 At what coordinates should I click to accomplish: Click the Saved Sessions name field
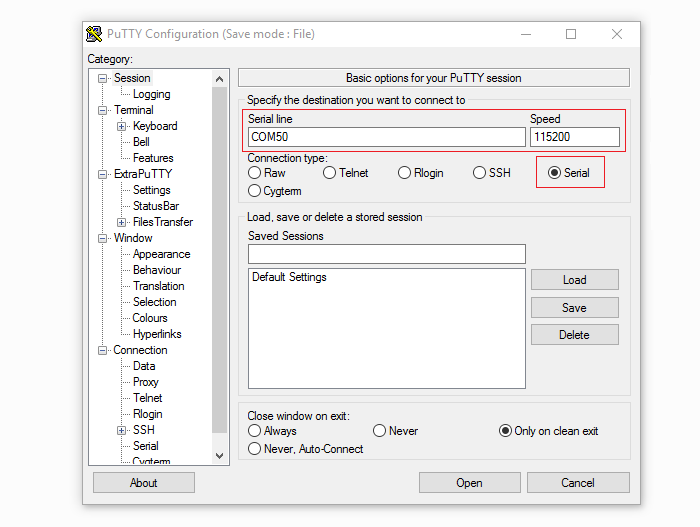click(x=387, y=254)
